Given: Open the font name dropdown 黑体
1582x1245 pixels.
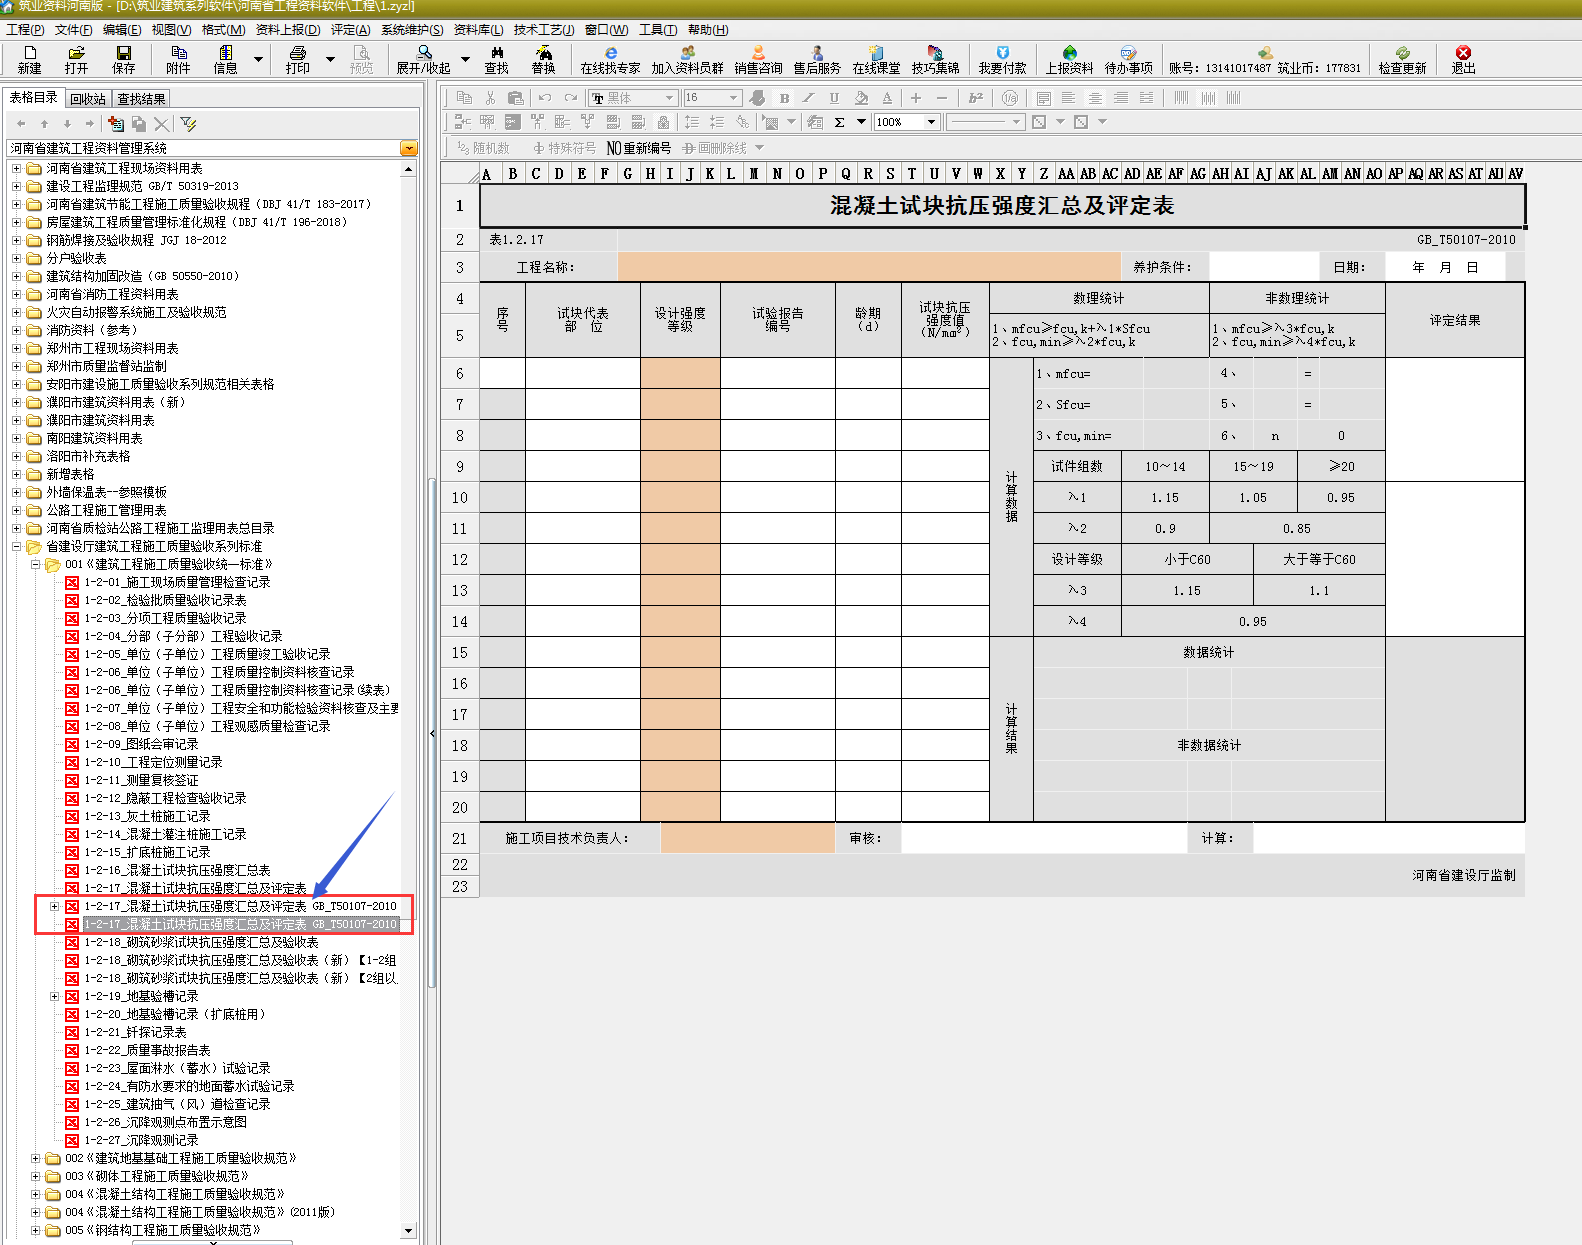Looking at the screenshot, I should coord(669,98).
